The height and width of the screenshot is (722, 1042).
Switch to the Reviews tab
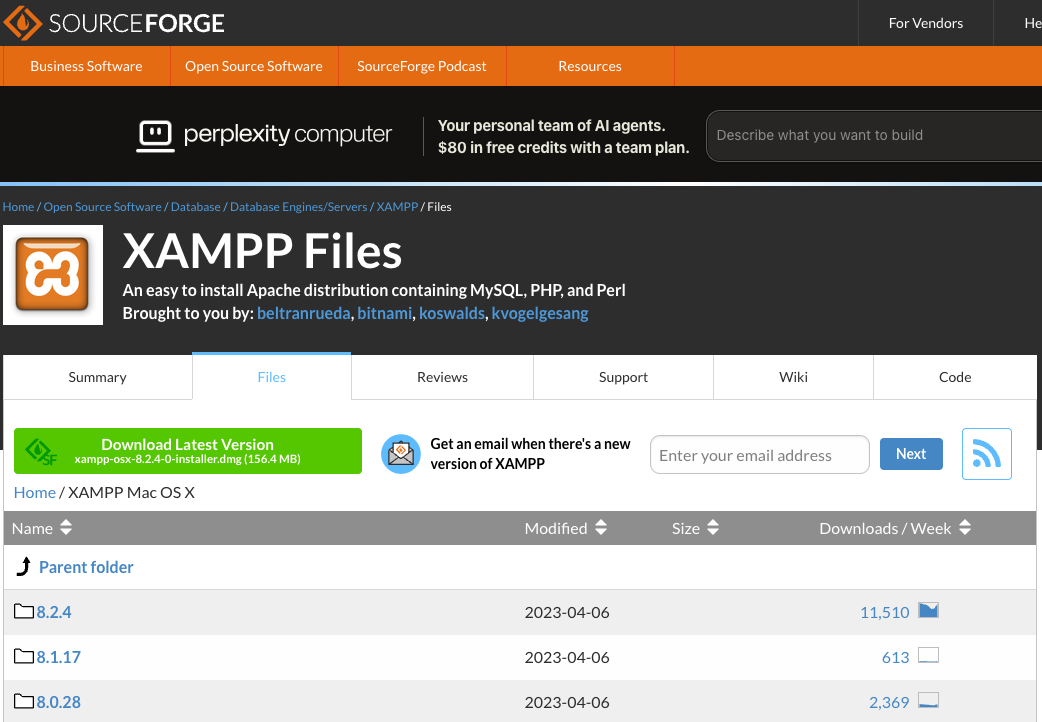(442, 377)
